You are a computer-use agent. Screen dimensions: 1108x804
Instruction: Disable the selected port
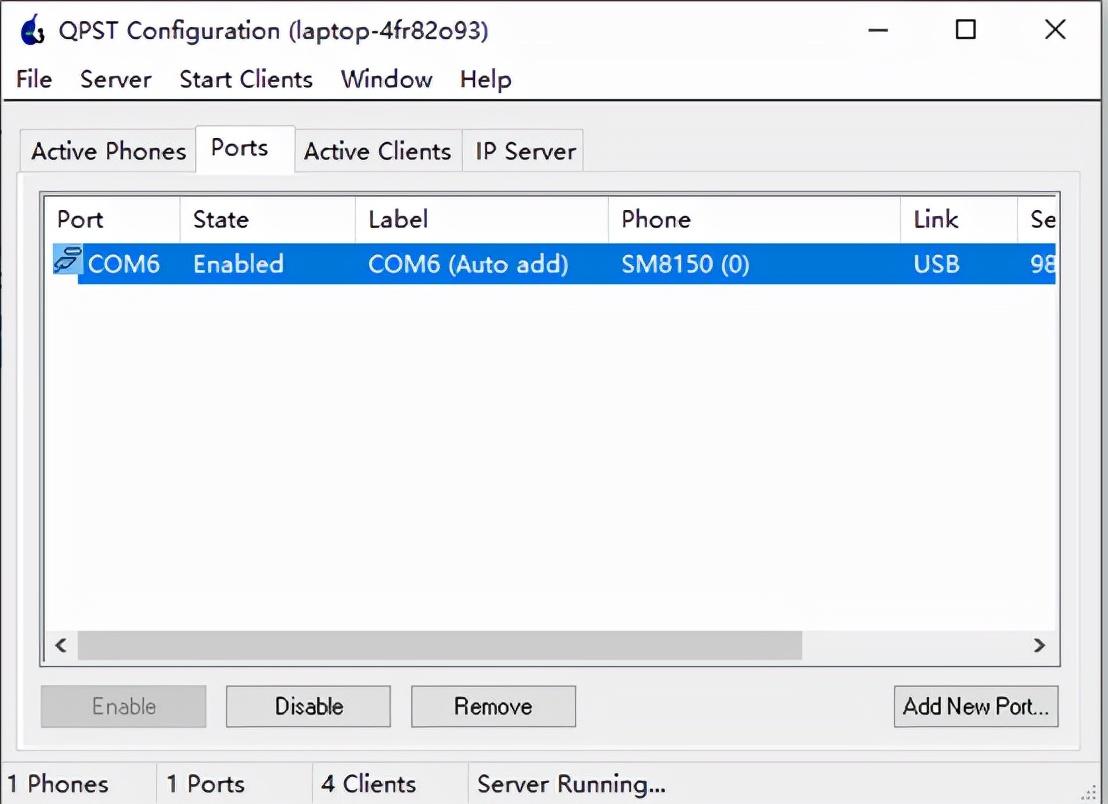[308, 706]
